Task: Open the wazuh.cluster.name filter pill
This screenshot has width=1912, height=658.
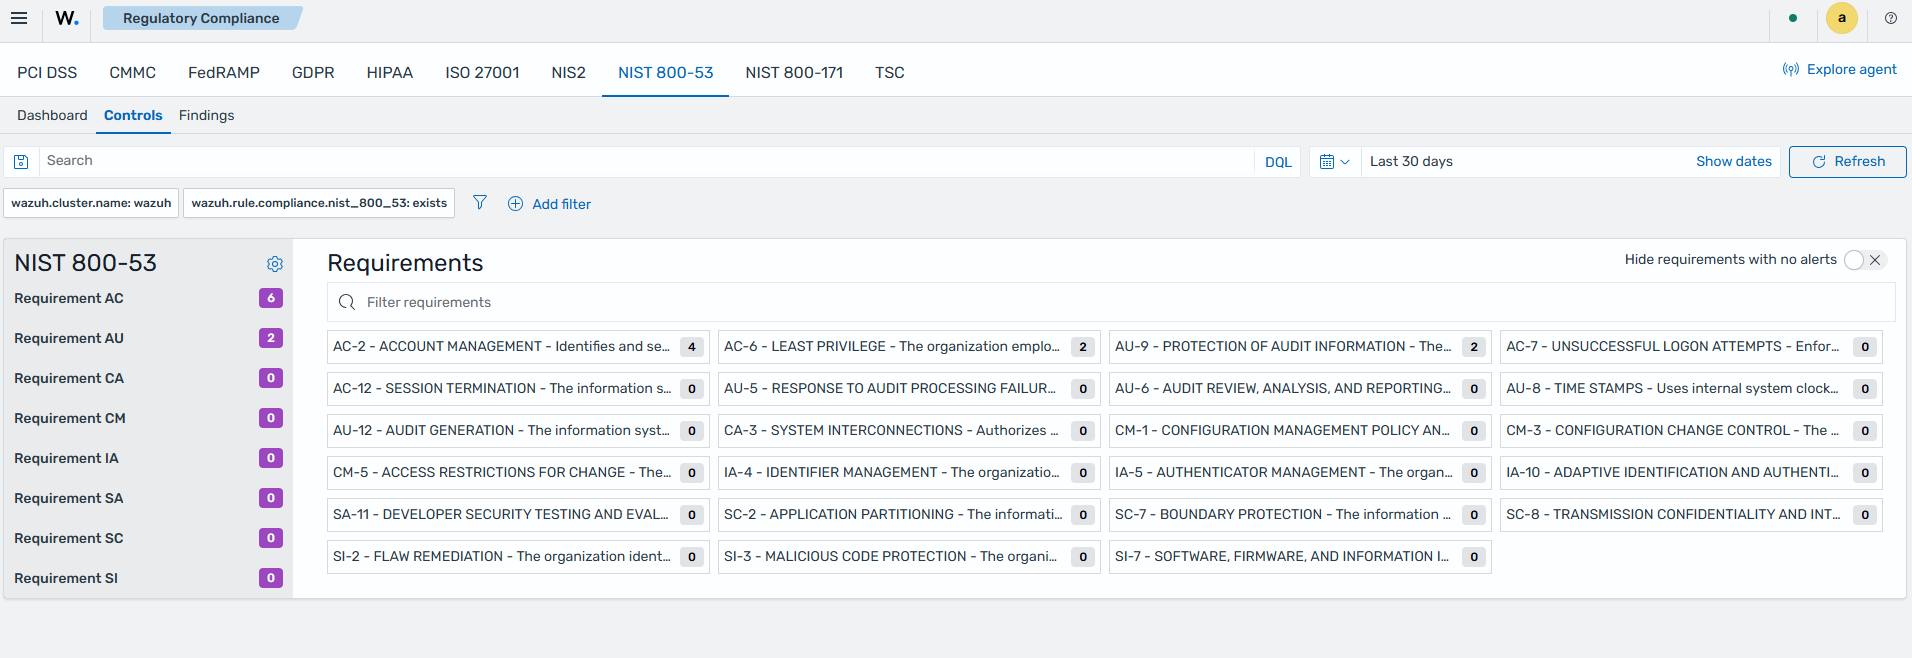Action: [x=91, y=203]
